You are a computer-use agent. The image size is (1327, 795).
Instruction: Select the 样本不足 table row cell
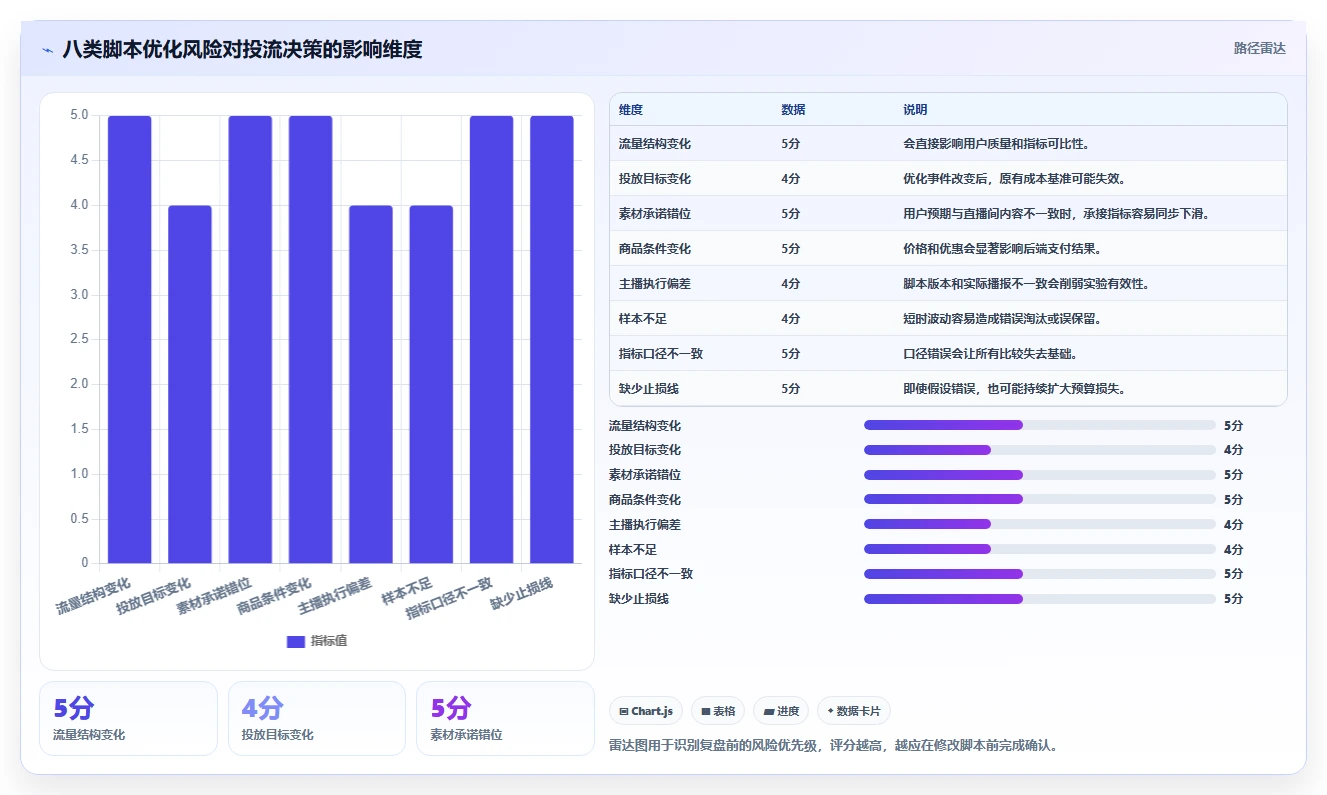[643, 319]
